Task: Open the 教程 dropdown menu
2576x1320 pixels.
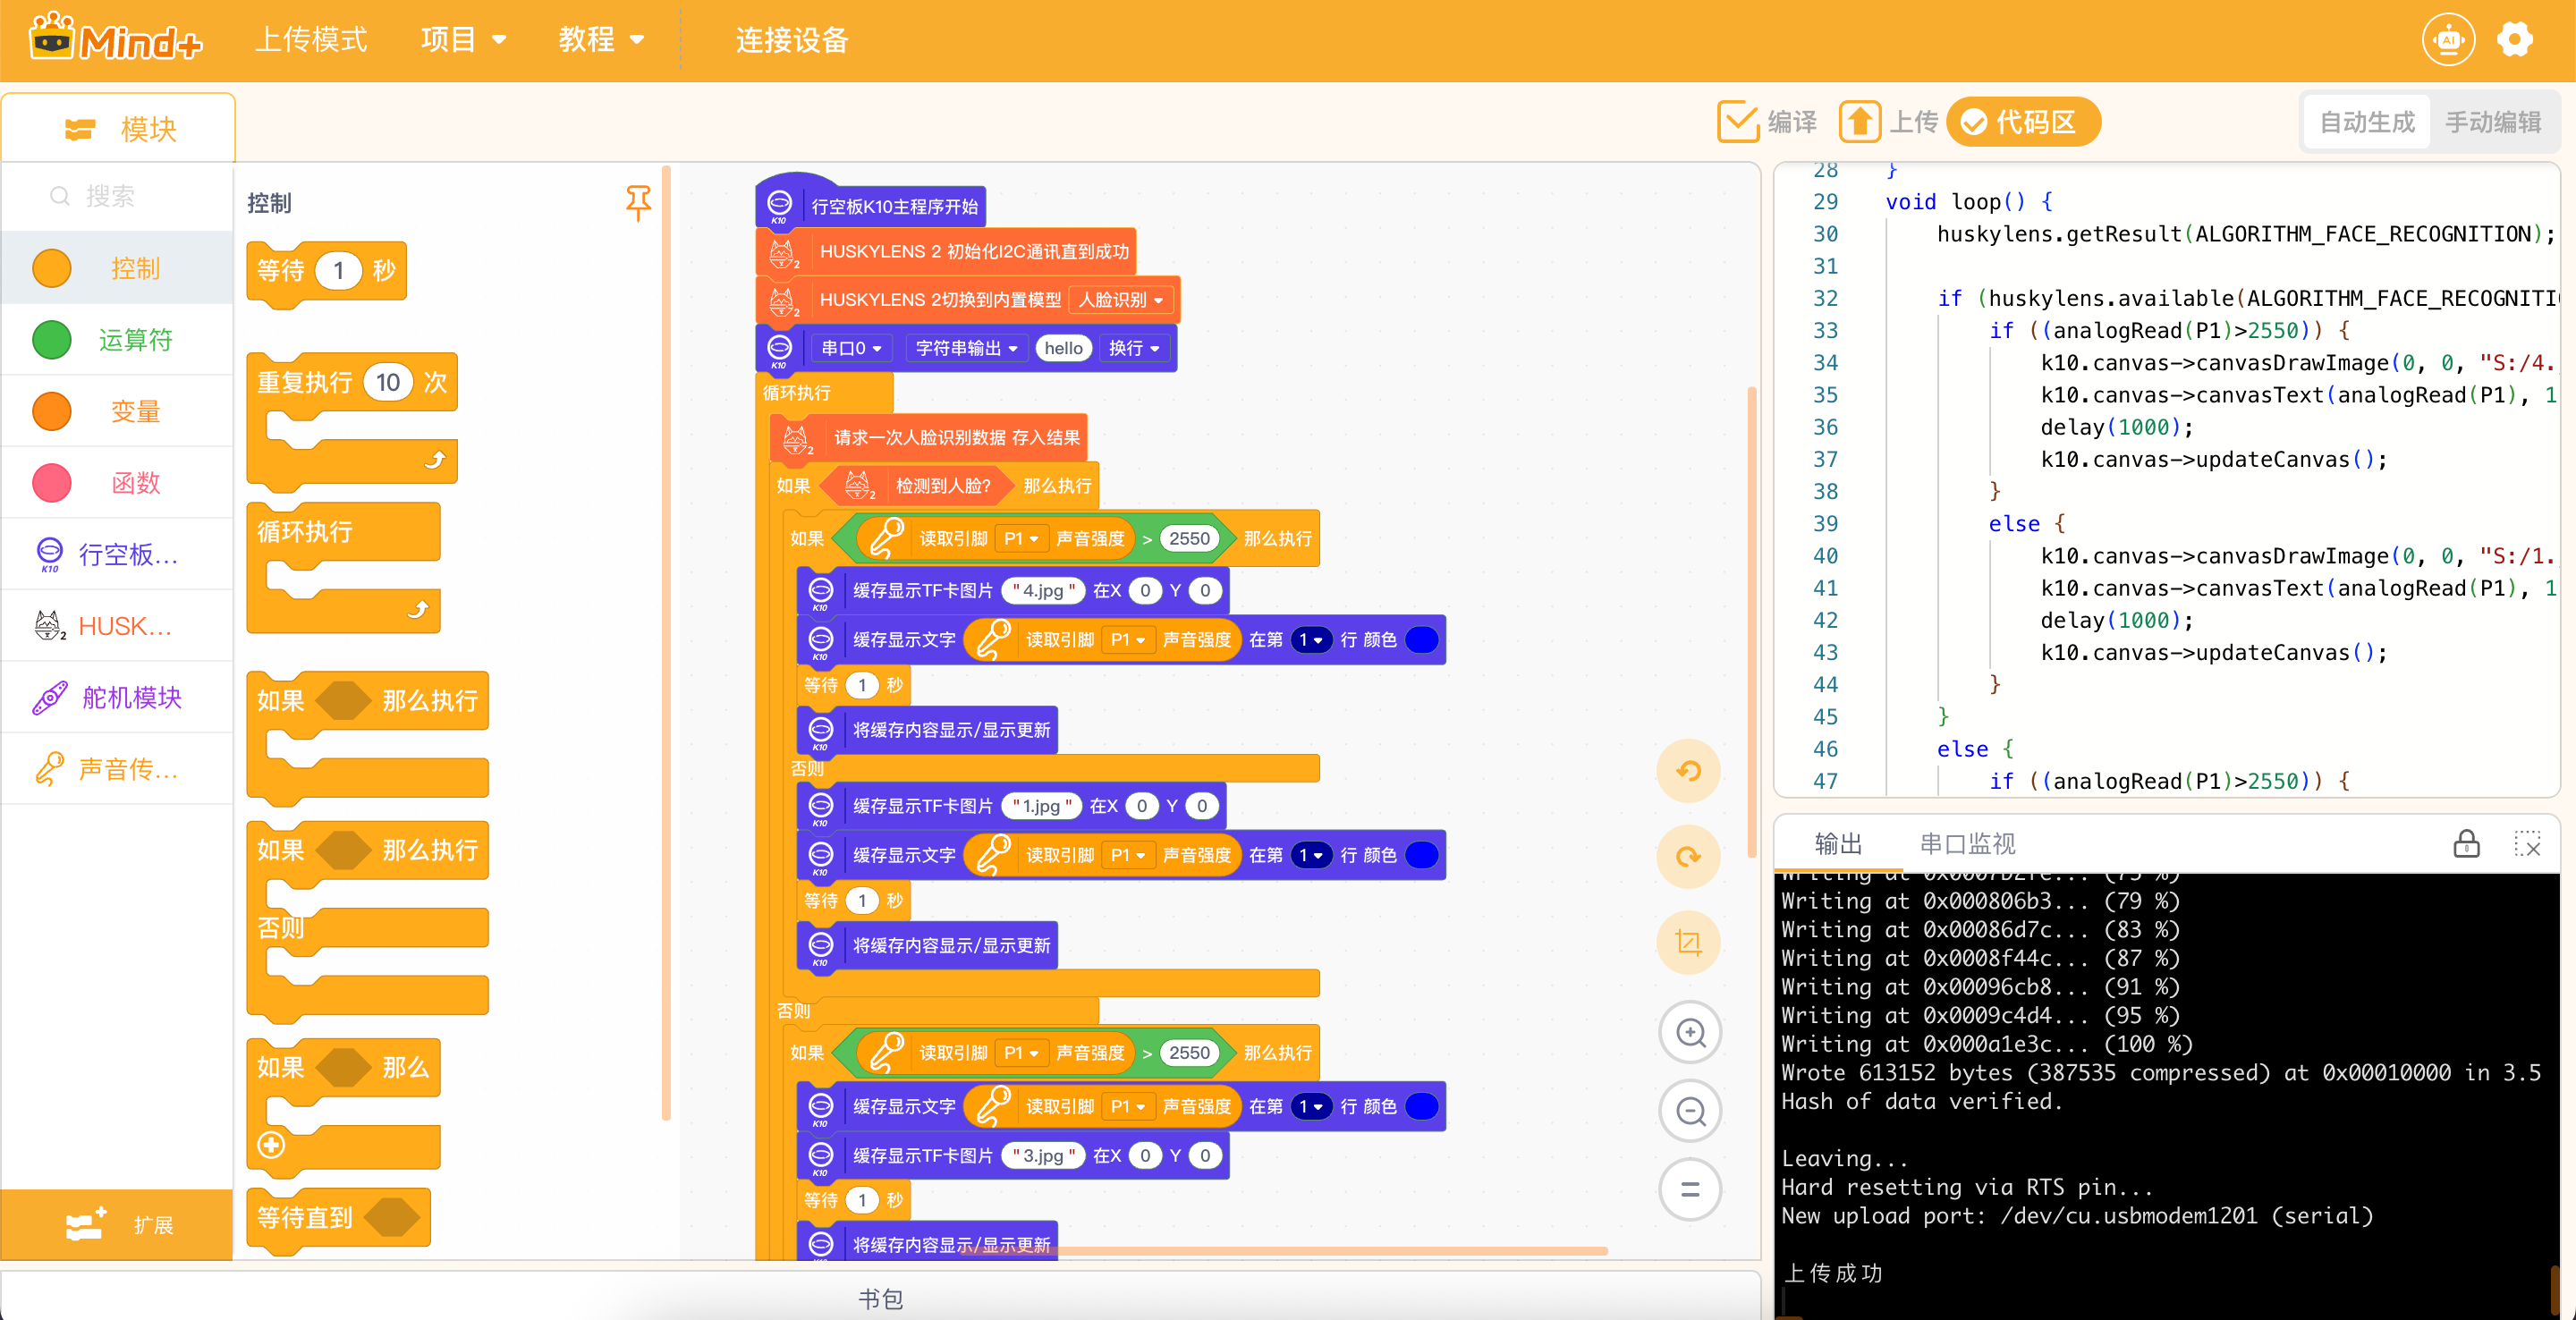Action: pyautogui.click(x=601, y=40)
